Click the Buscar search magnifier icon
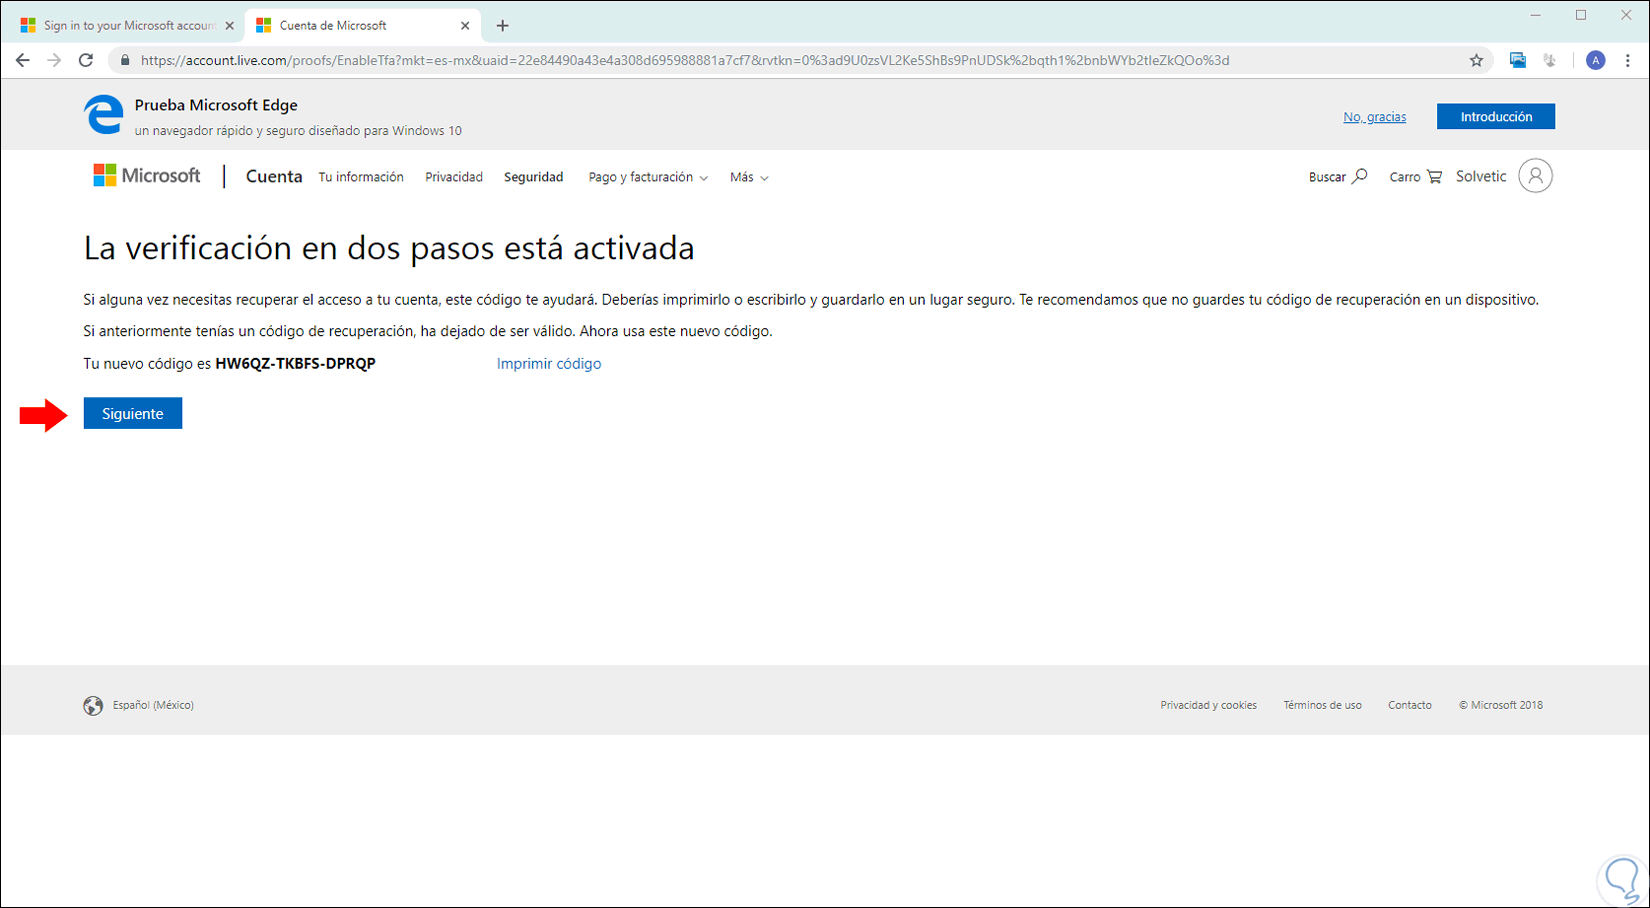The image size is (1650, 908). click(1359, 176)
